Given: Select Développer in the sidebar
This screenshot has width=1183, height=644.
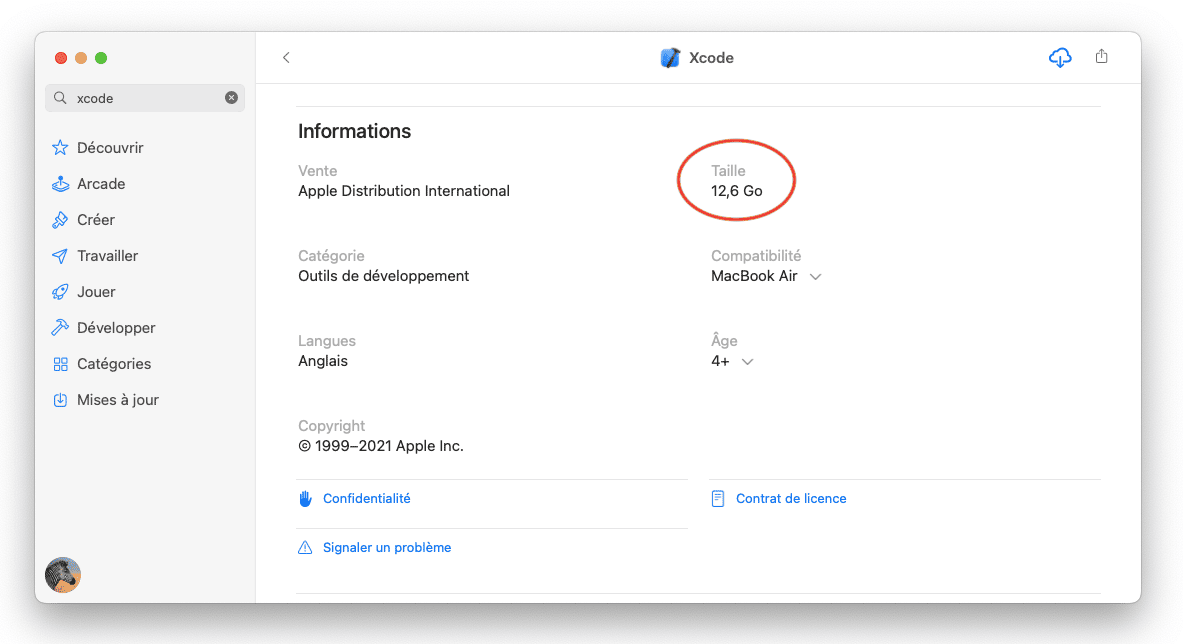Looking at the screenshot, I should [x=116, y=328].
